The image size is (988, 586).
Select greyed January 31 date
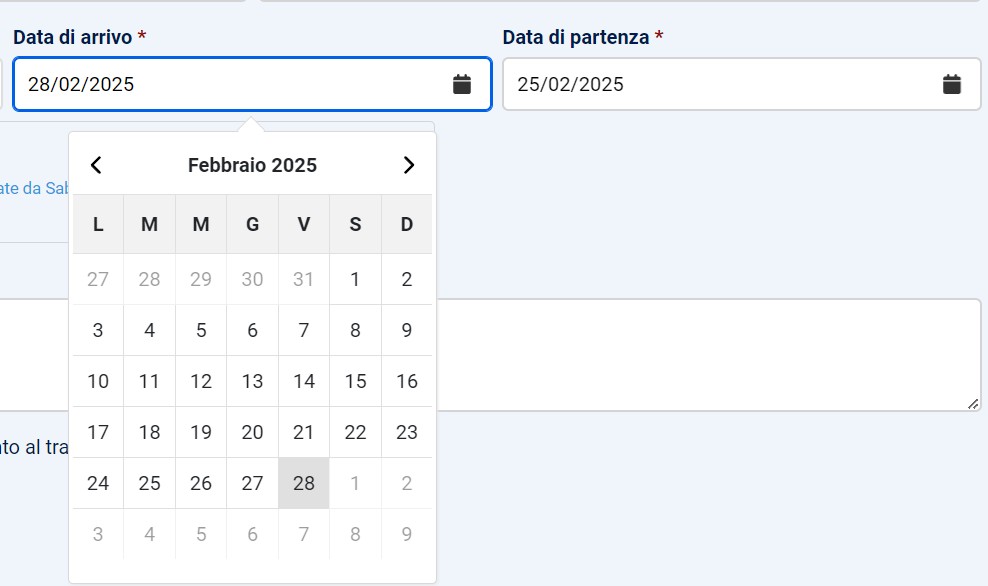pos(304,279)
